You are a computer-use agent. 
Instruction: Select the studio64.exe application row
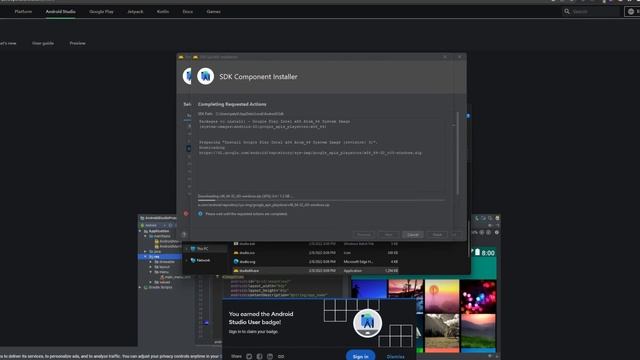pyautogui.click(x=315, y=271)
